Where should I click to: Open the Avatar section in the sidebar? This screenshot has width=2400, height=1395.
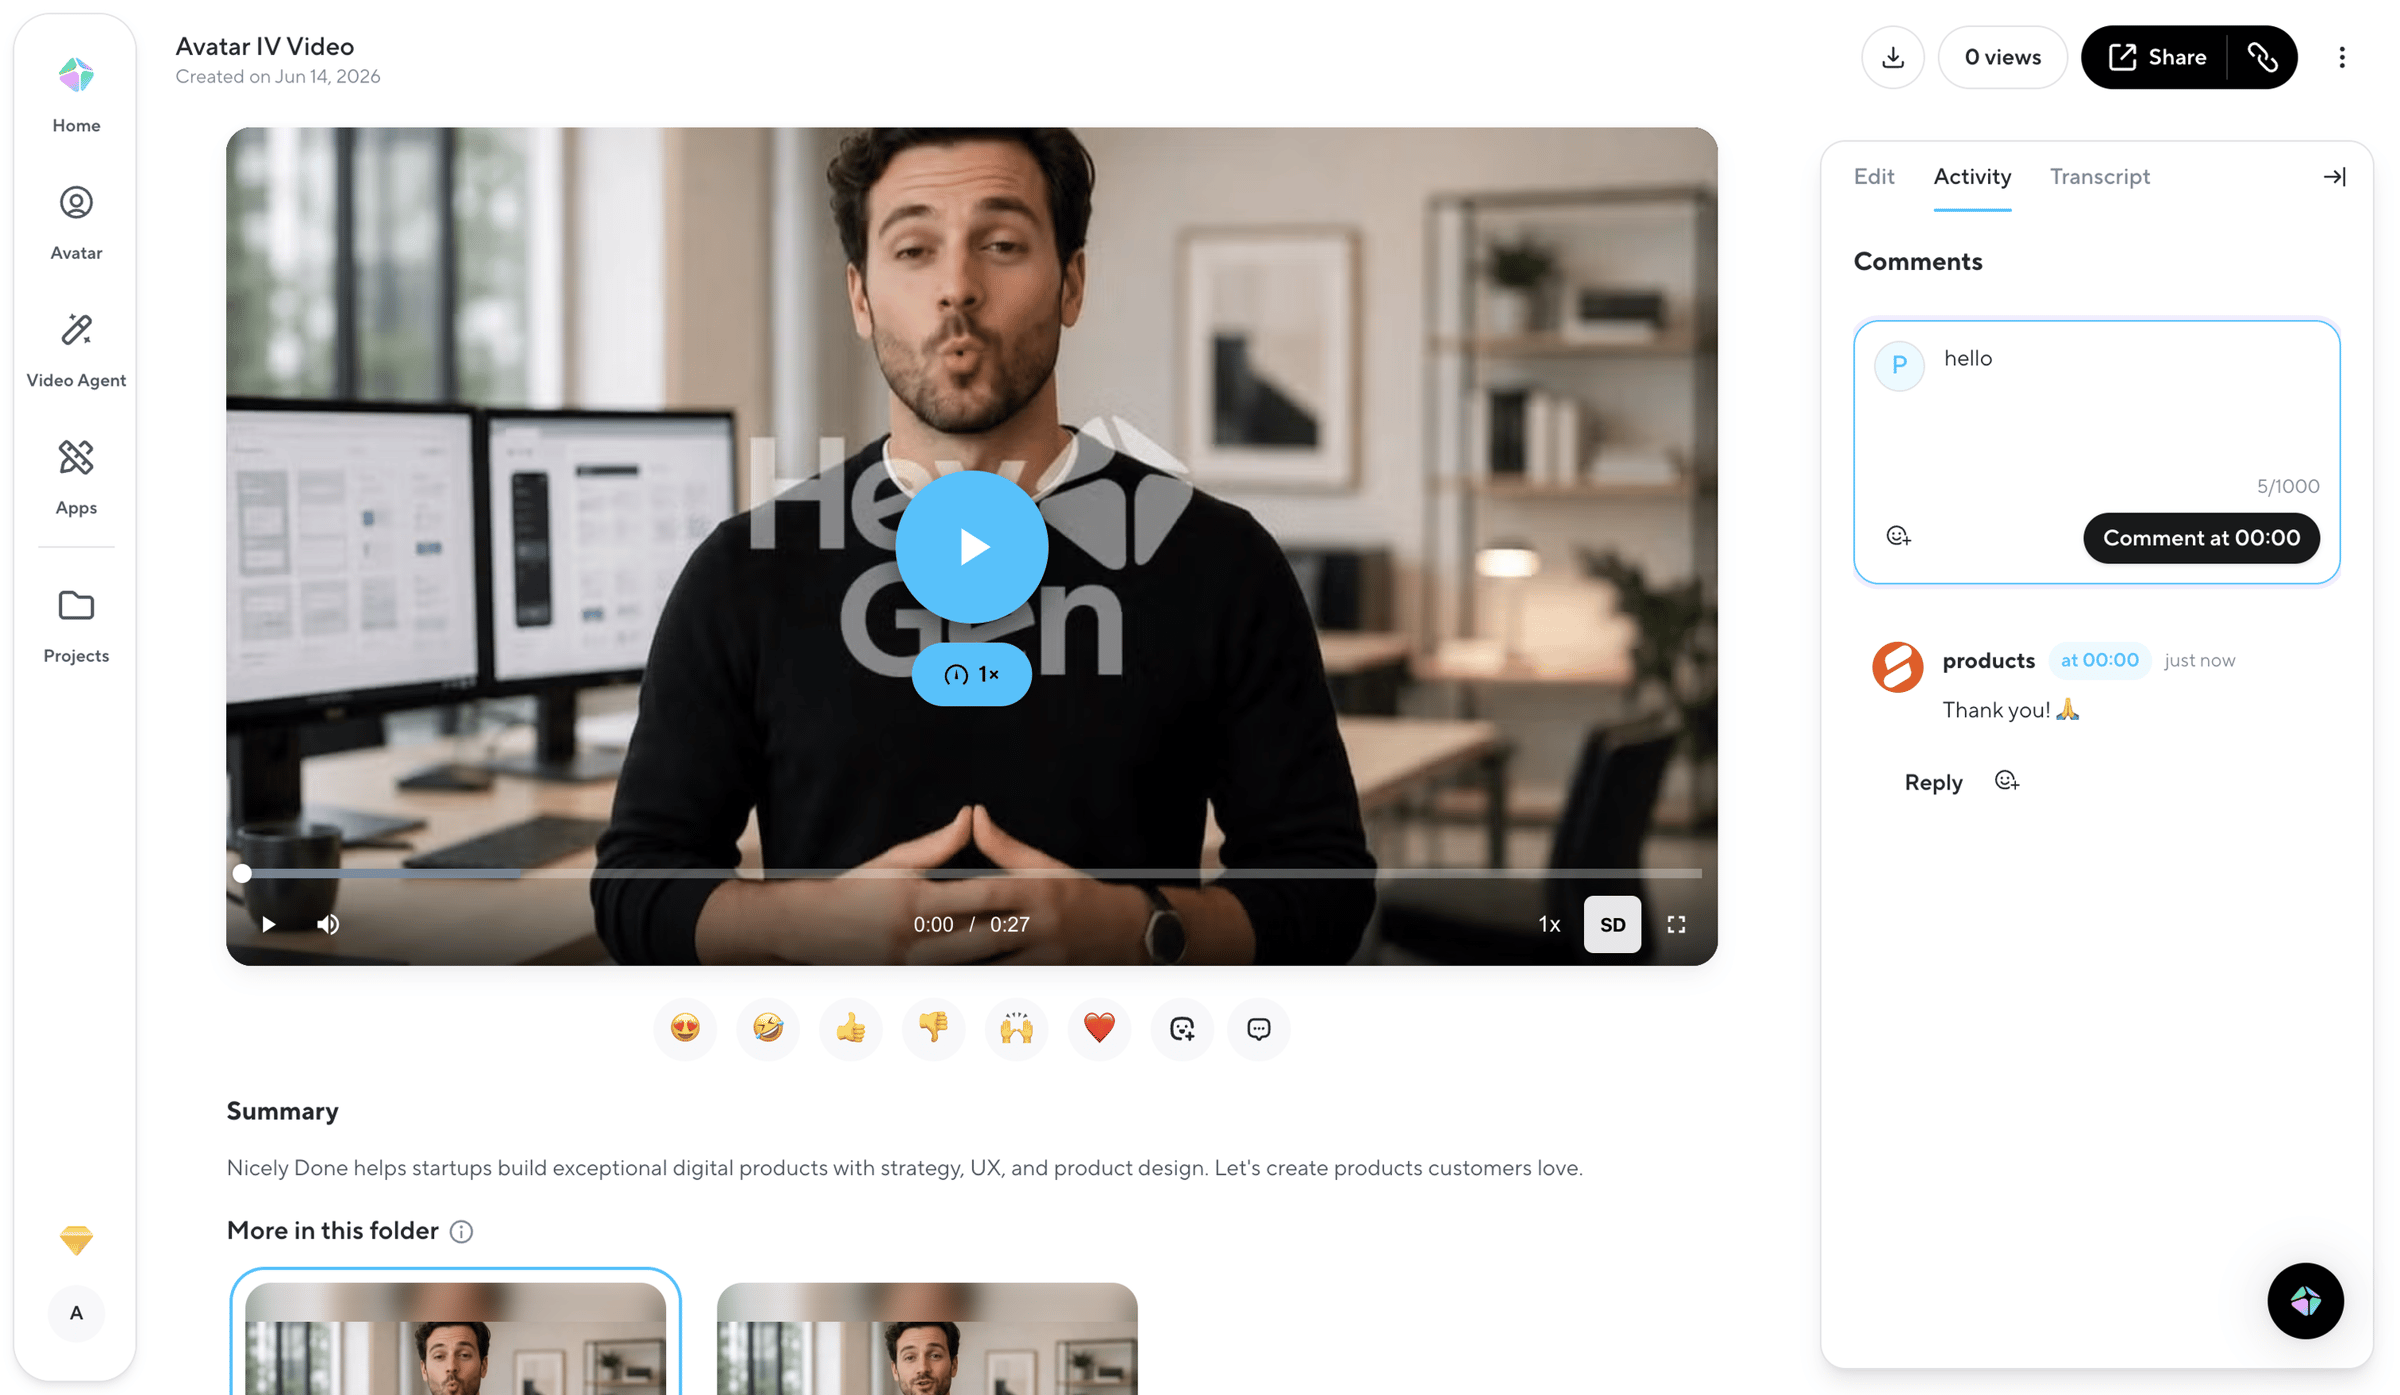coord(76,223)
